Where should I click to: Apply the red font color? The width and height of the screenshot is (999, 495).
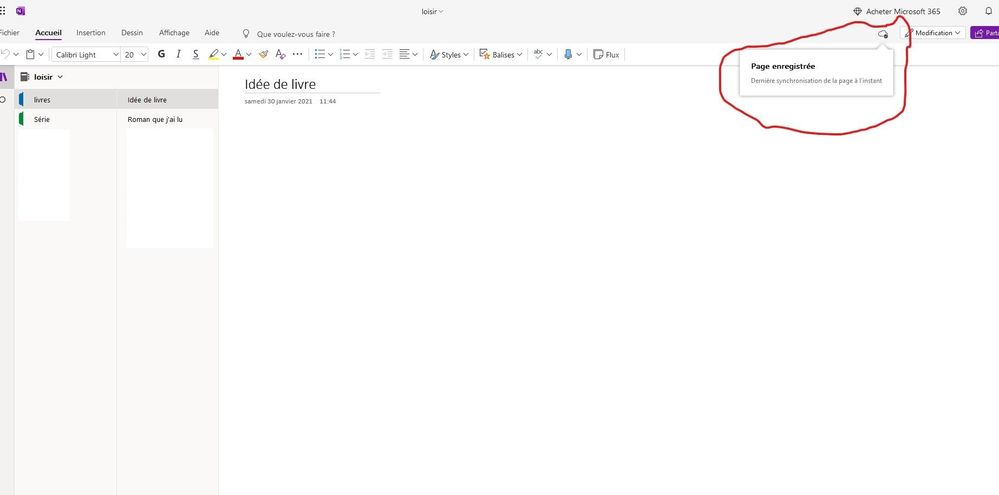click(238, 55)
